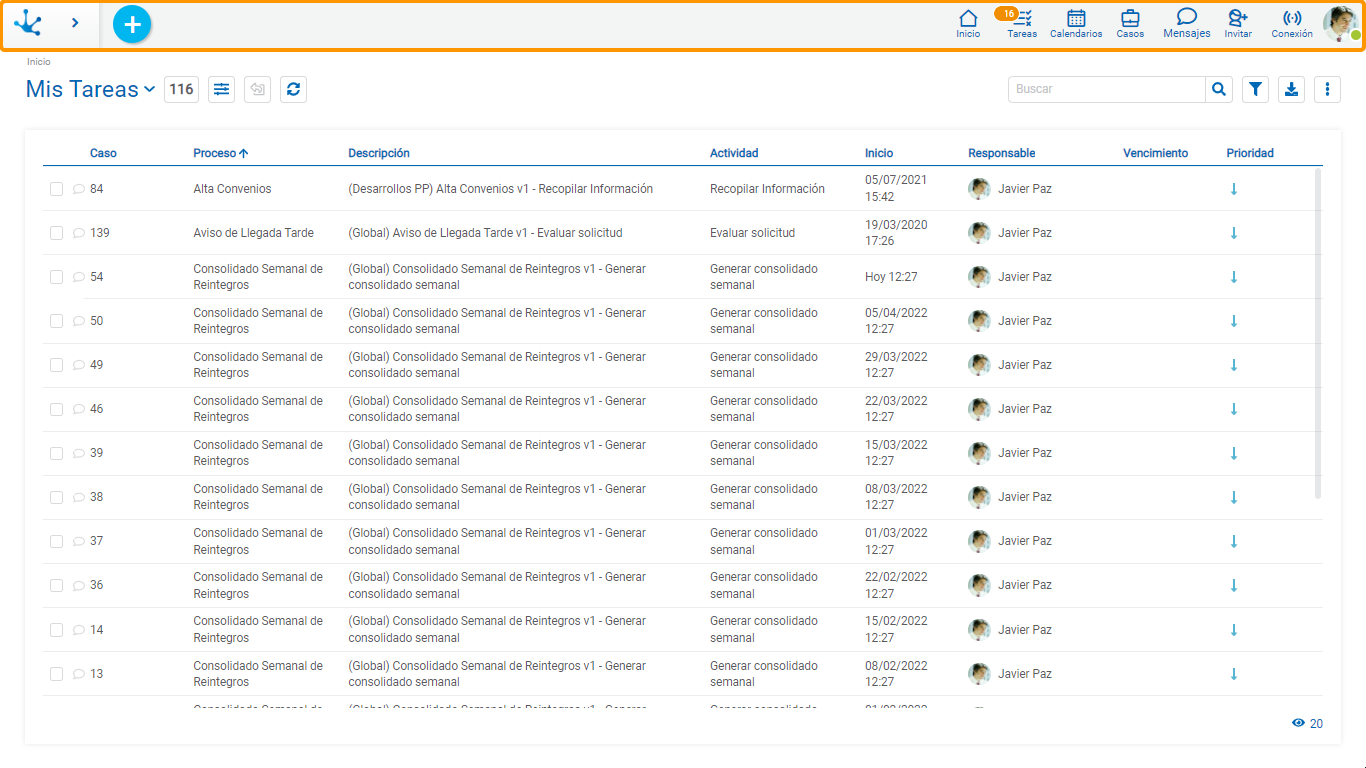Open the Calendarios icon in top bar
Image resolution: width=1366 pixels, height=768 pixels.
pyautogui.click(x=1076, y=24)
